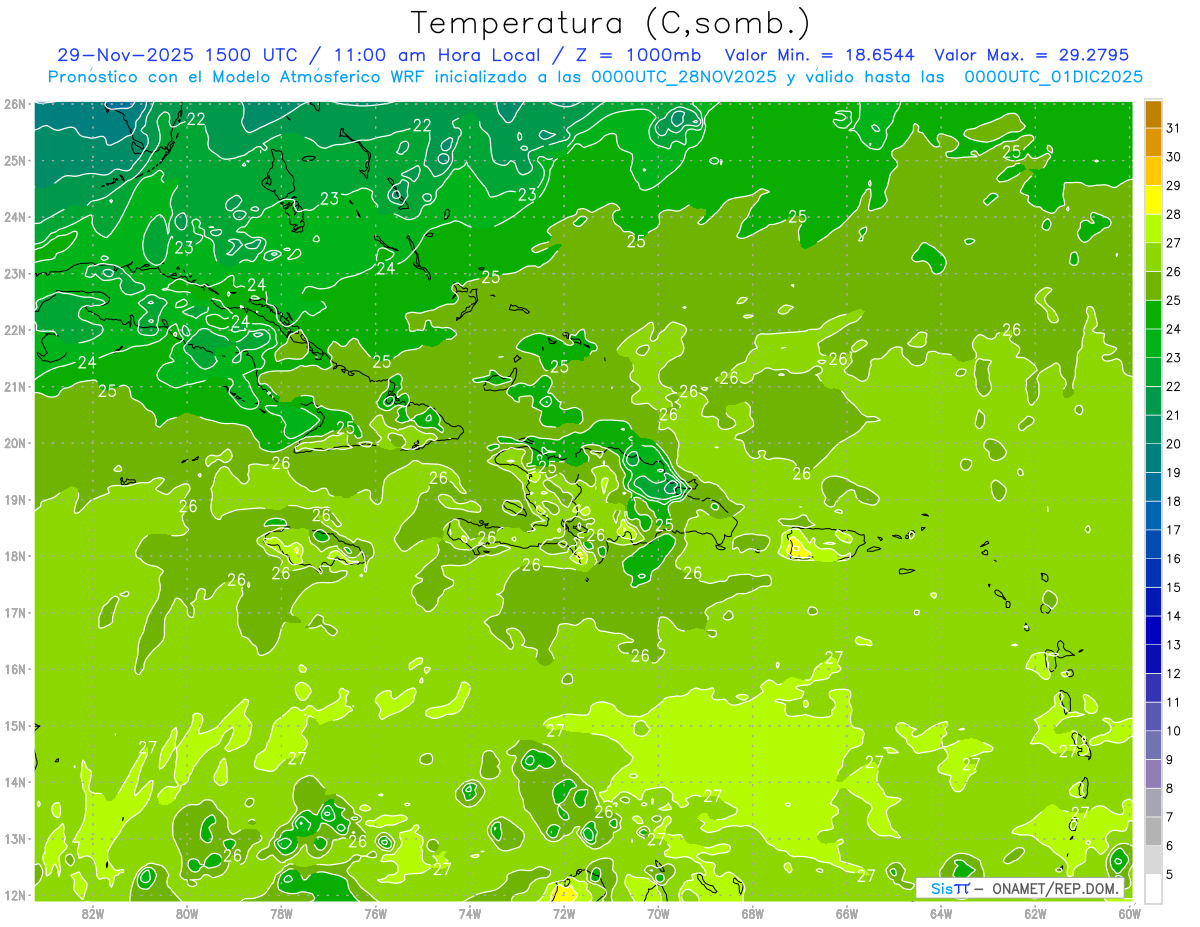
Task: Click the teal swatch between 19 and 20
Action: [x=1153, y=458]
